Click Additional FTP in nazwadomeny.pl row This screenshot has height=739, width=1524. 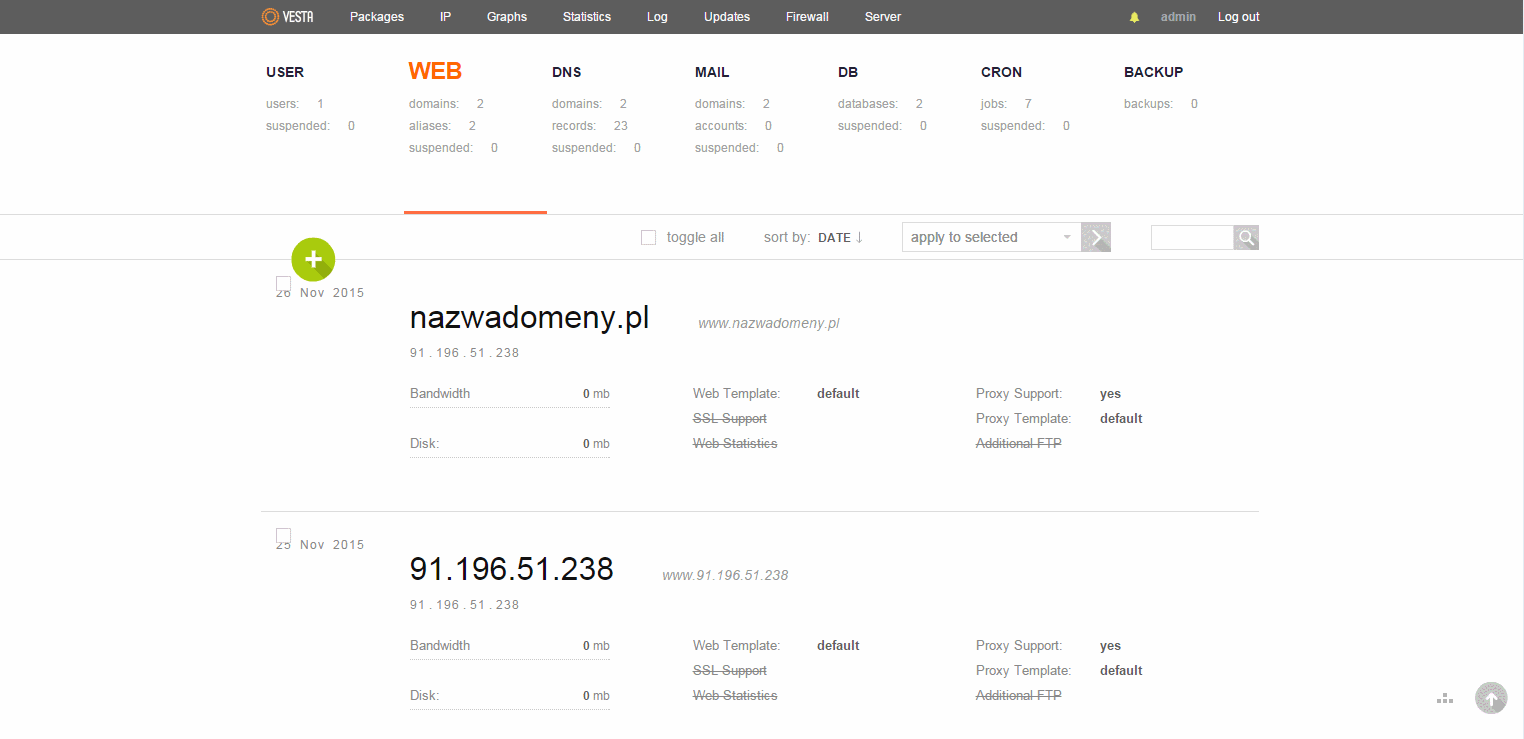pos(1019,443)
